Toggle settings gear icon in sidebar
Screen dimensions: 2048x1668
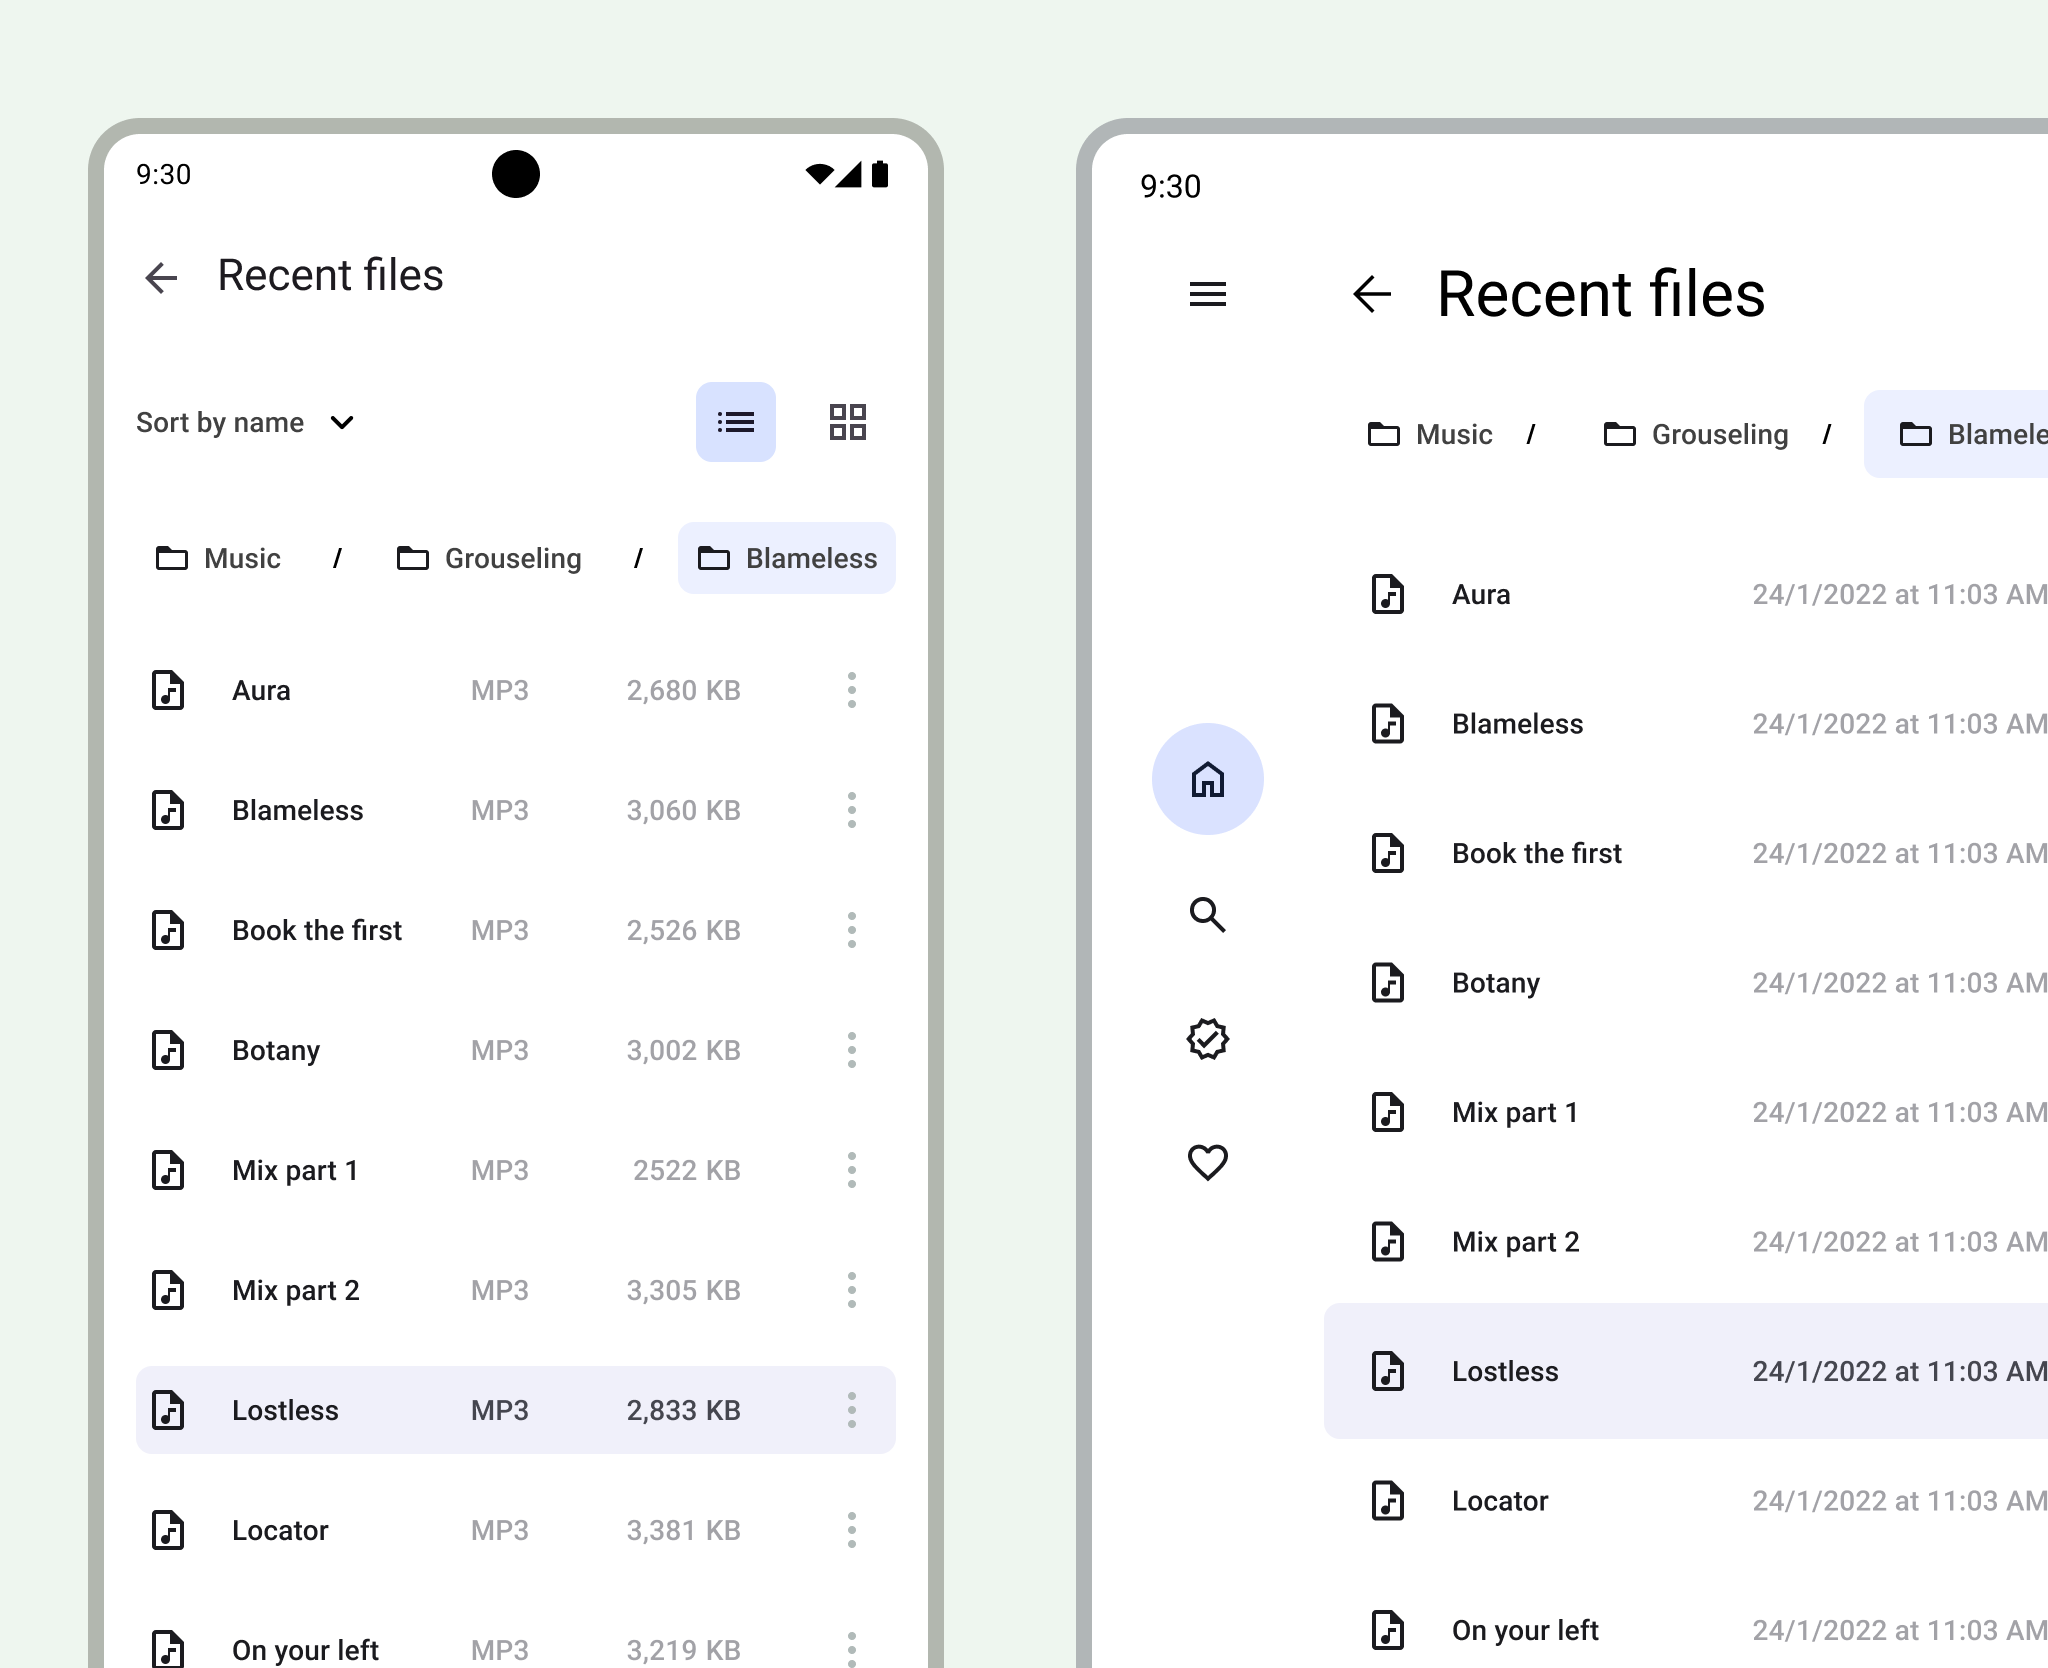coord(1209,1039)
